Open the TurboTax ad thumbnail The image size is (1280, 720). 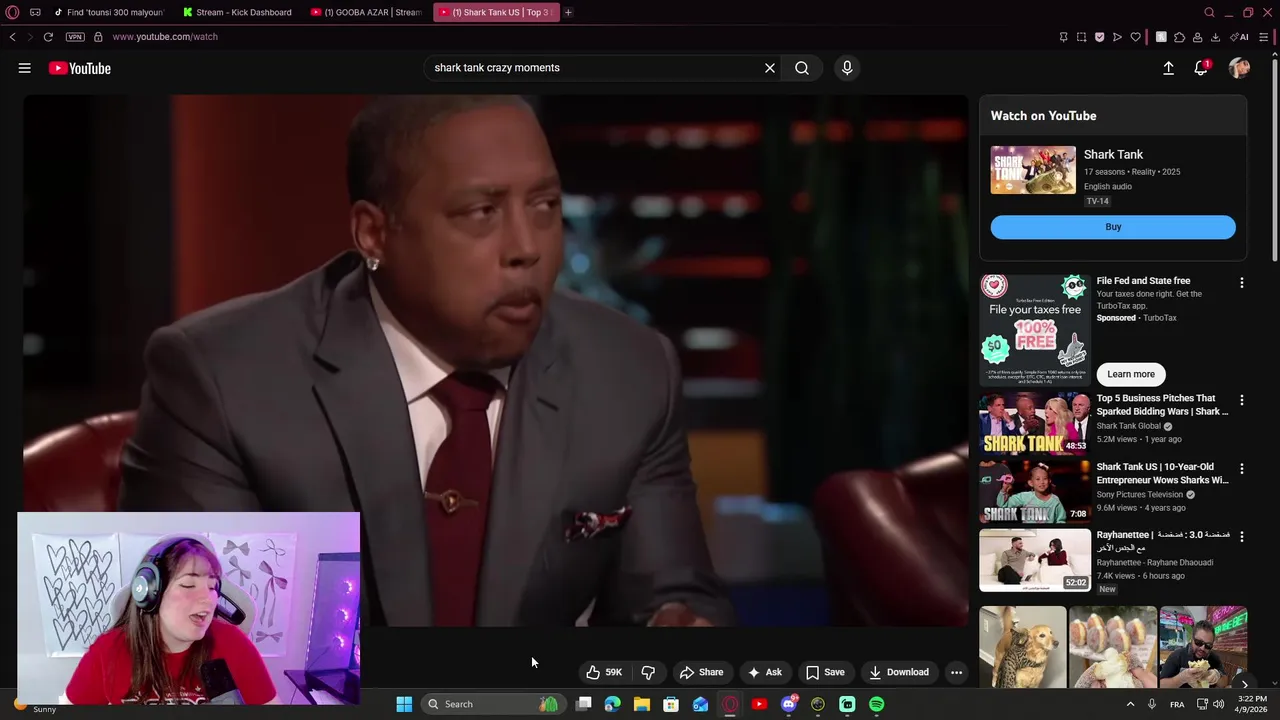pyautogui.click(x=1035, y=330)
